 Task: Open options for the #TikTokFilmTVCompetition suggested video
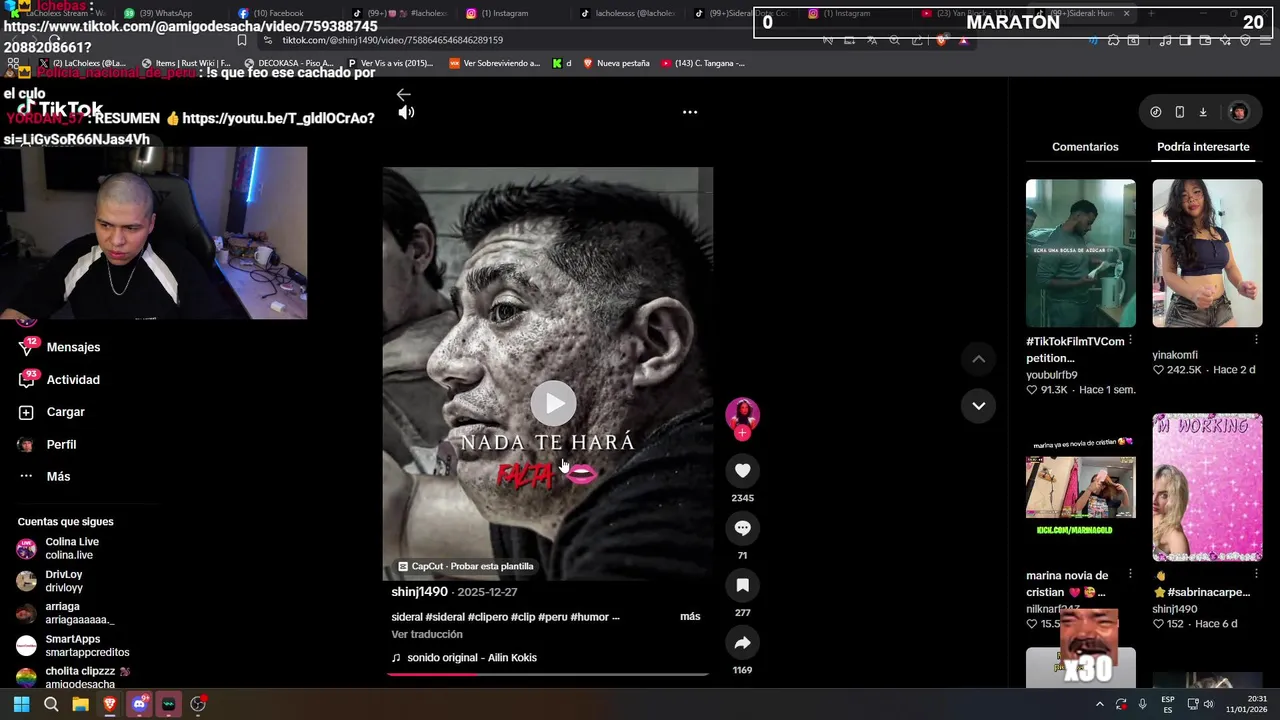[1130, 341]
